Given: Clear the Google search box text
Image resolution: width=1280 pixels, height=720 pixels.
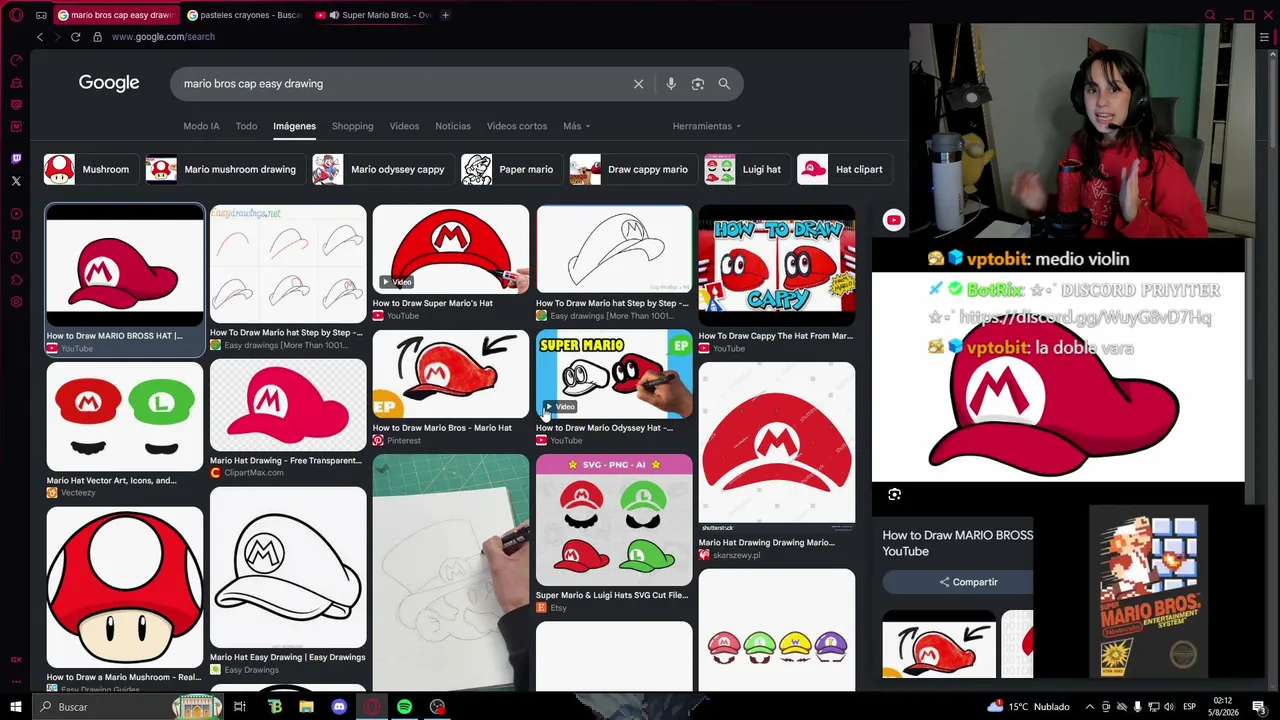Looking at the screenshot, I should point(639,84).
